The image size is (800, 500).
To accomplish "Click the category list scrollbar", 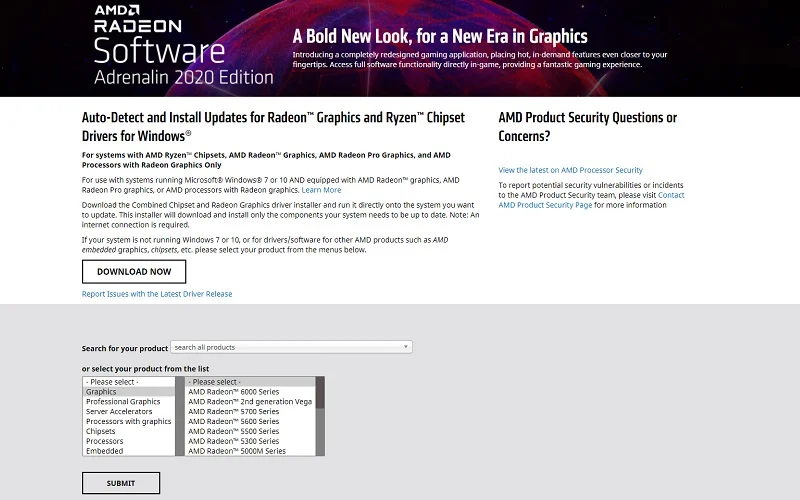I will [180, 415].
